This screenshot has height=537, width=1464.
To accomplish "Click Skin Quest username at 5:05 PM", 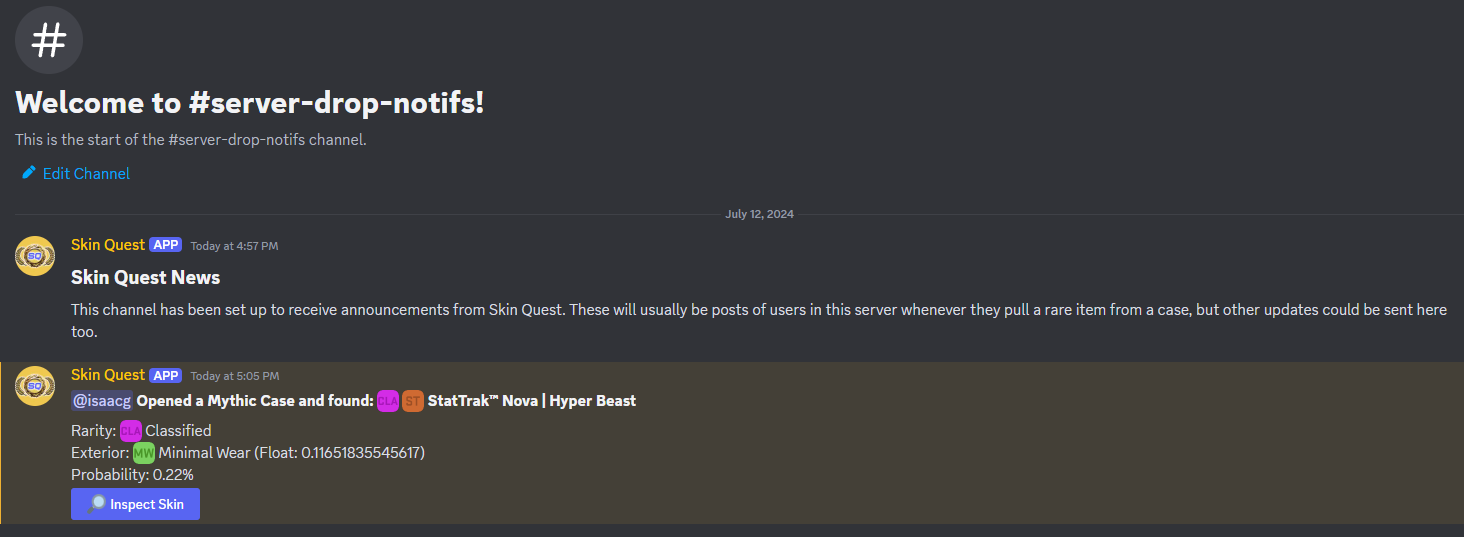I will click(108, 375).
